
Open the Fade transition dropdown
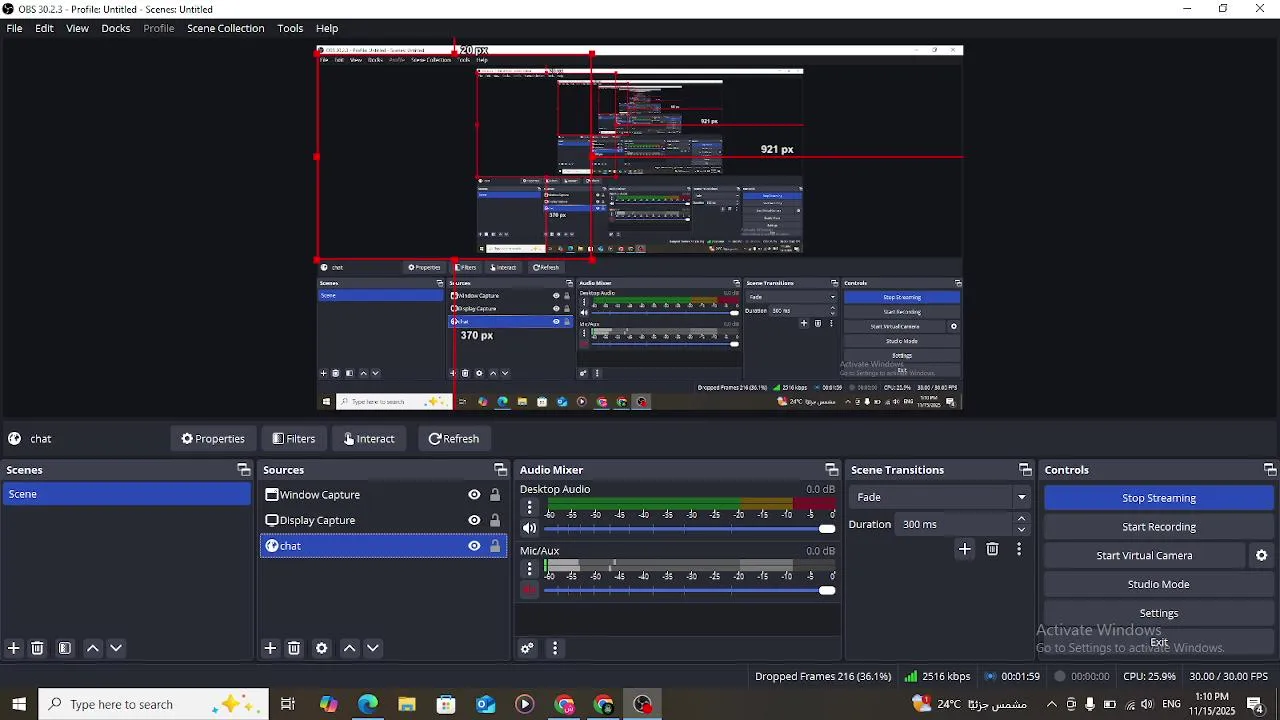coord(940,497)
